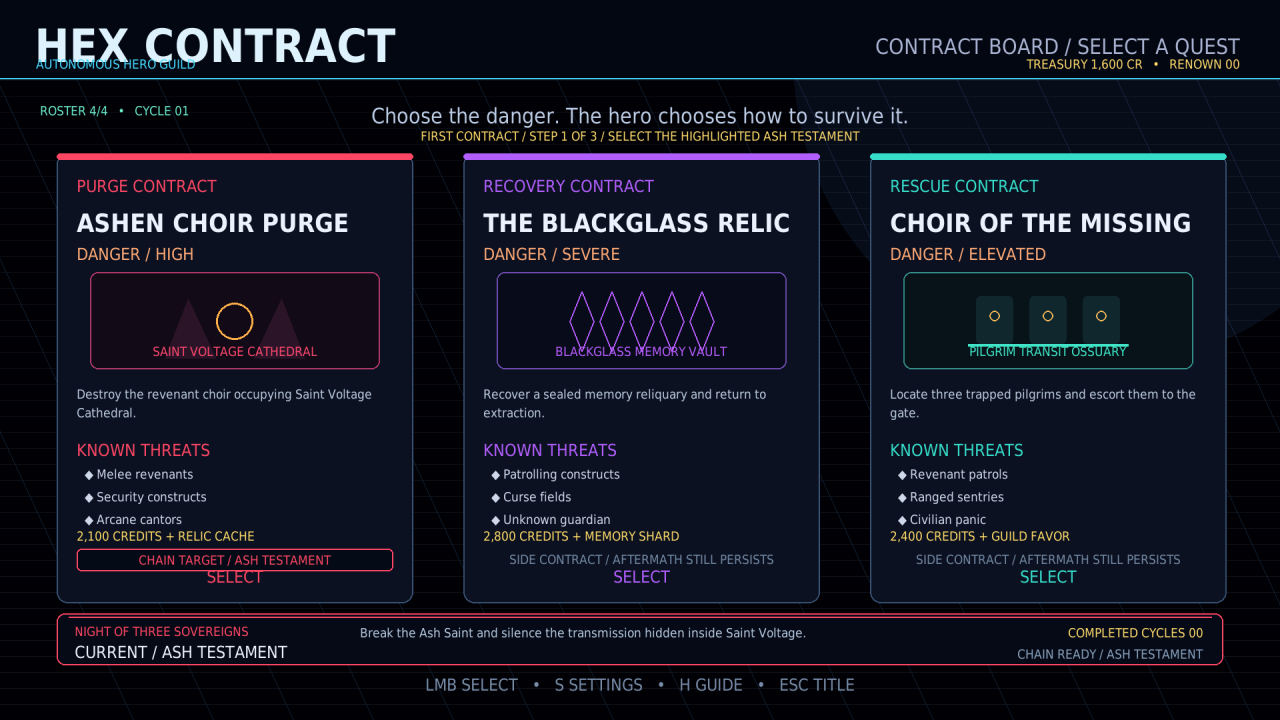Click the orange ring cathedral icon

point(235,321)
